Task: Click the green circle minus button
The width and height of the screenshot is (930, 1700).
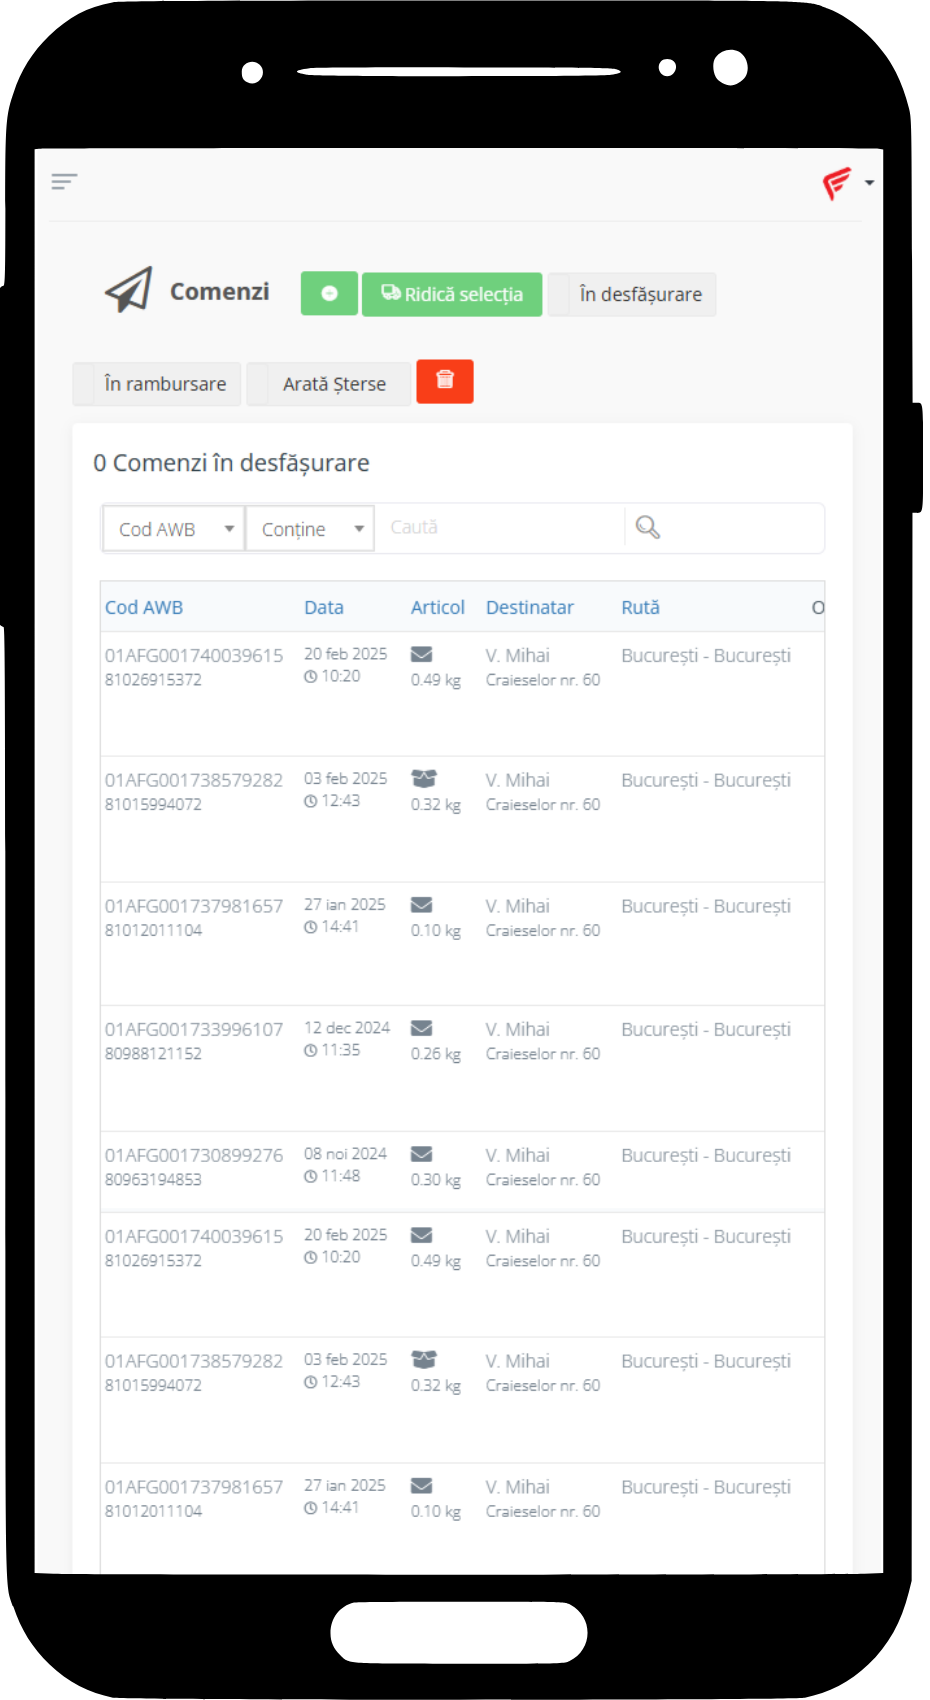Action: coord(329,294)
